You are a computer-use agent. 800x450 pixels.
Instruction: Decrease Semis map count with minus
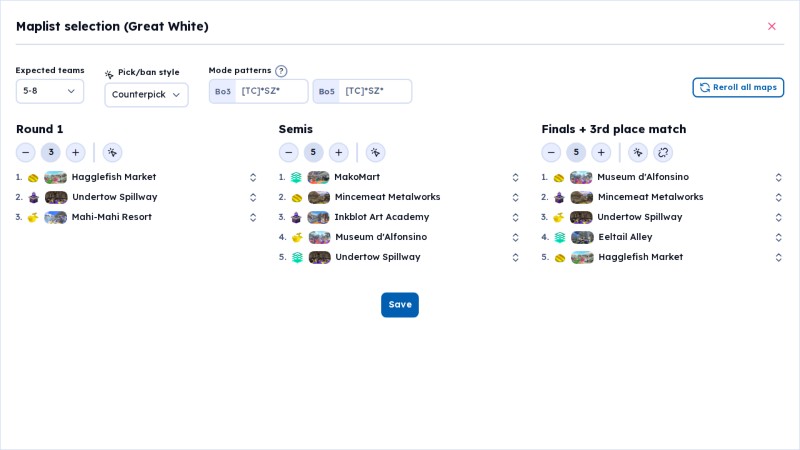(288, 152)
